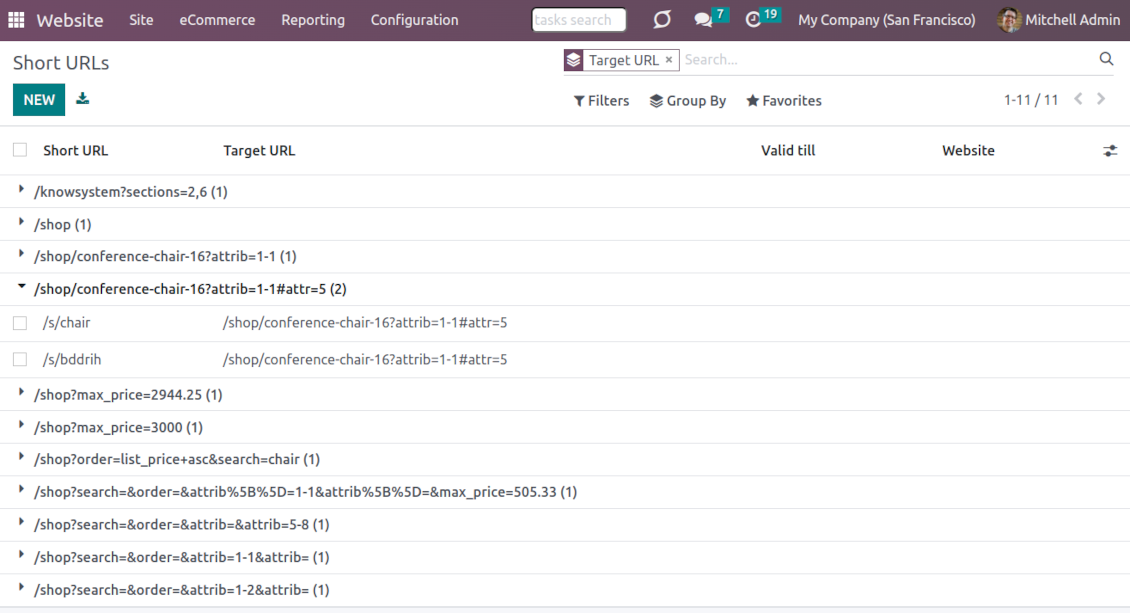
Task: Open the Site menu
Action: 141,20
